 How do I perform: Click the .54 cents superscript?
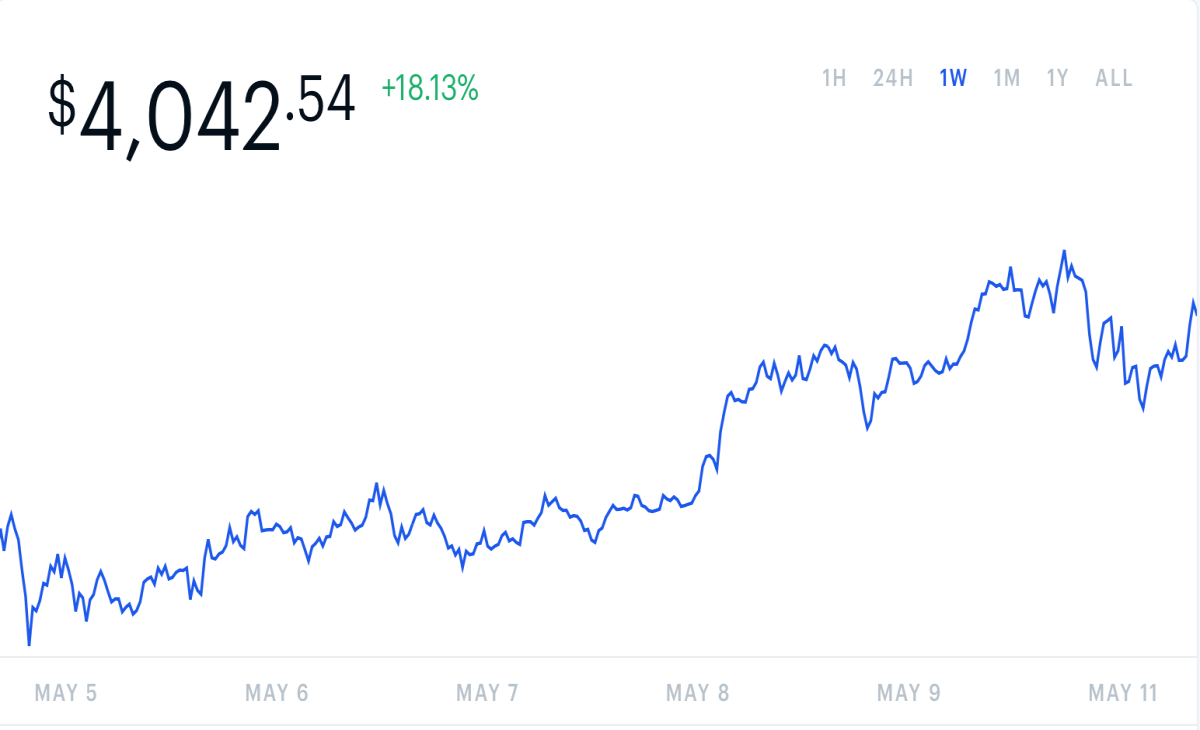[x=322, y=100]
